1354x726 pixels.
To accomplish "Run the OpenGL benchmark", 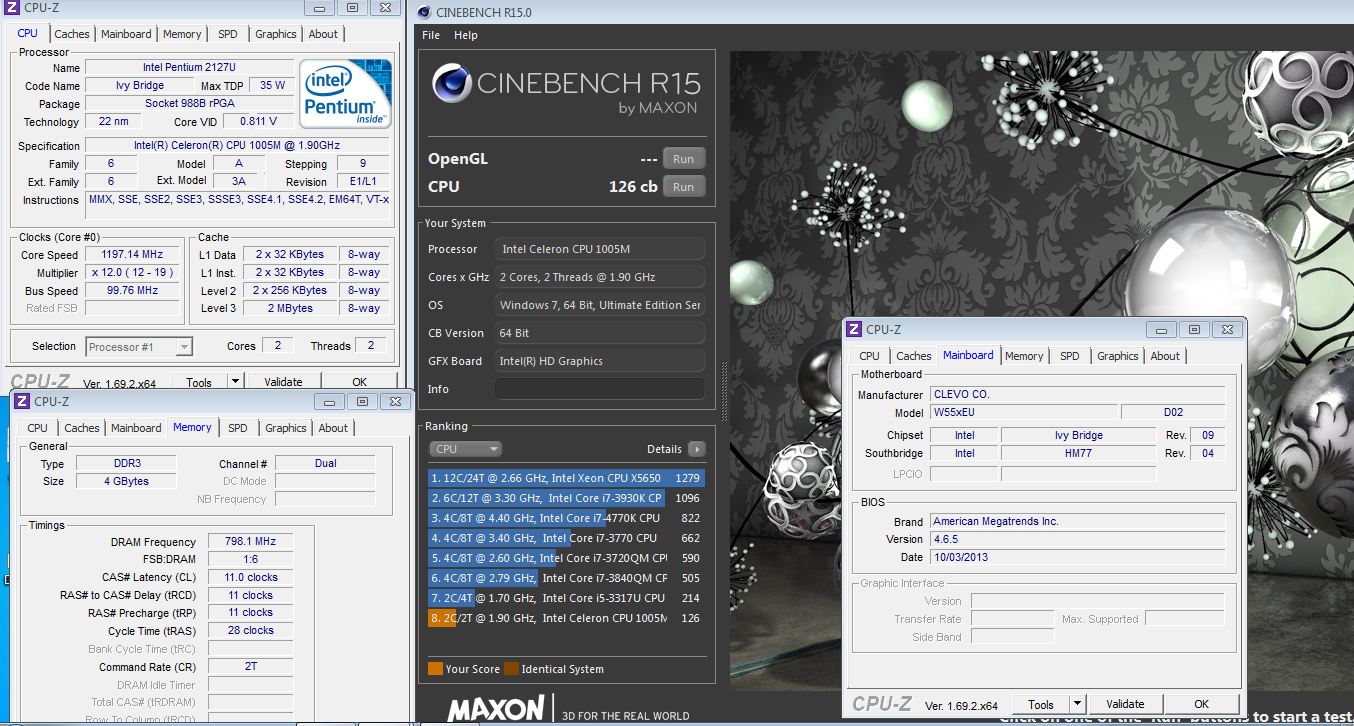I will coord(684,158).
